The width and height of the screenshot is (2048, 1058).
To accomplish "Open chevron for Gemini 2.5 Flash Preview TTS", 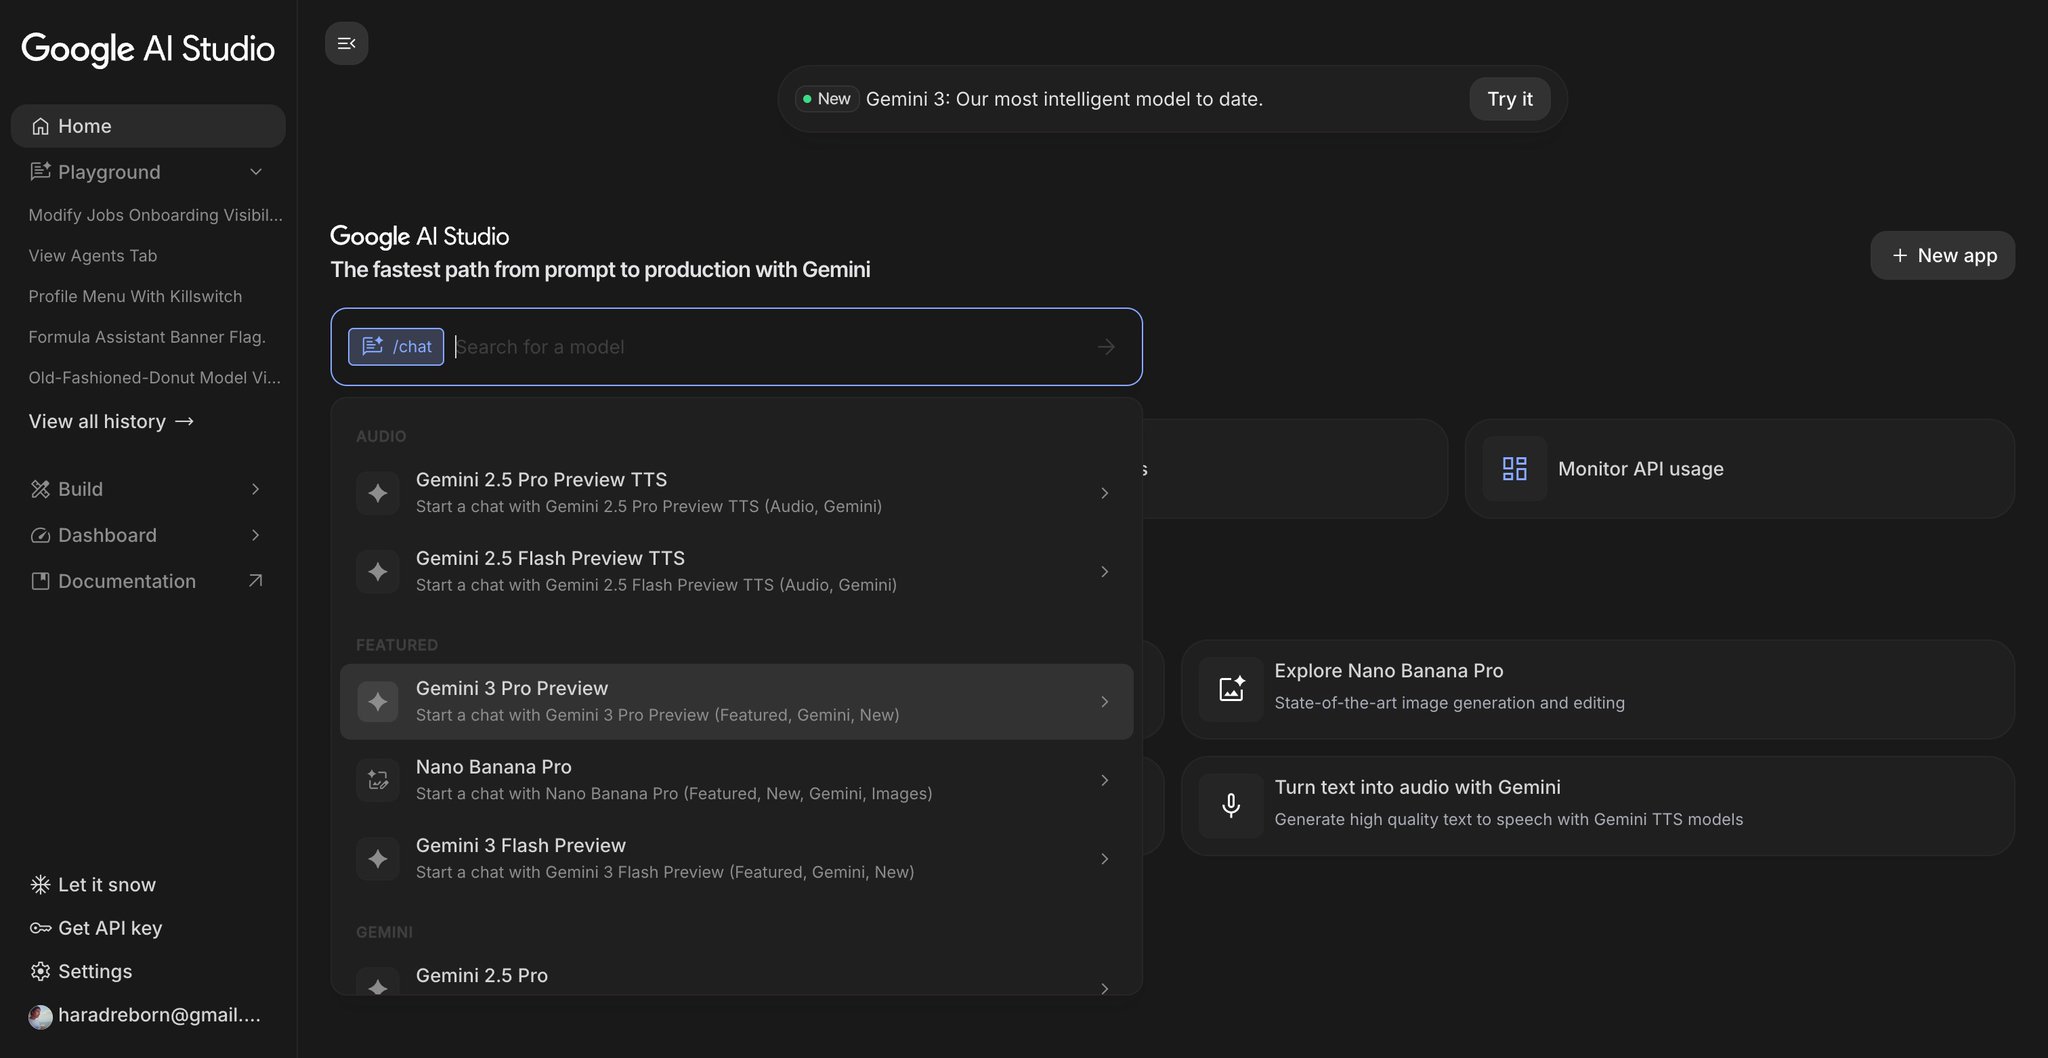I will click(x=1104, y=571).
